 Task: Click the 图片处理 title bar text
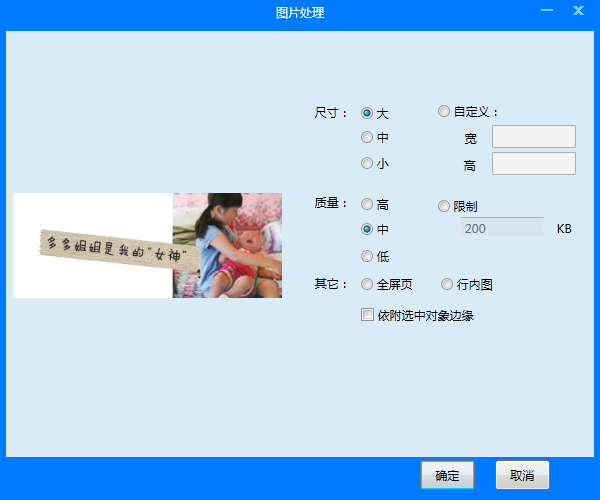point(300,13)
